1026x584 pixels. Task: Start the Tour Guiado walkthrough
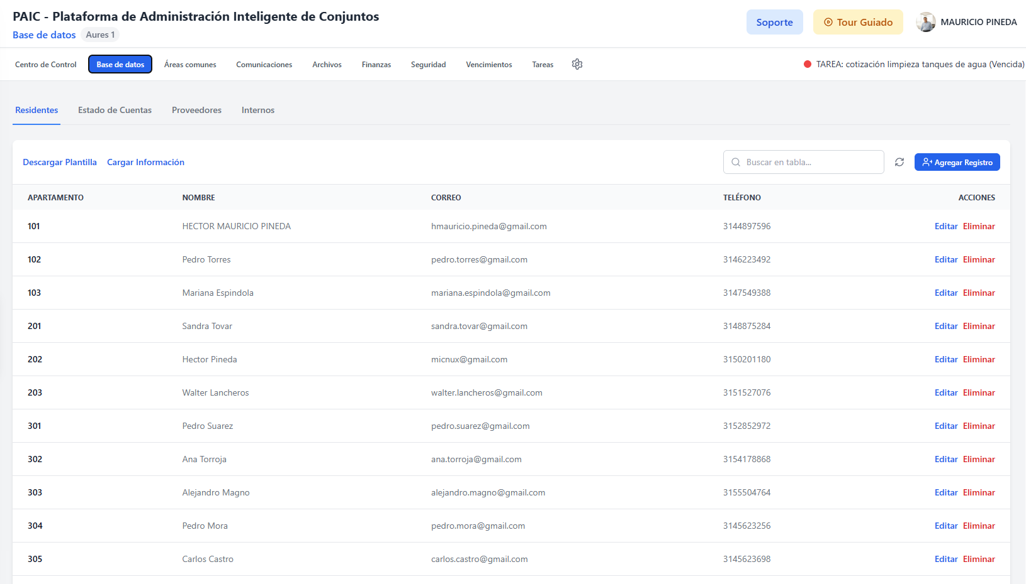click(857, 22)
